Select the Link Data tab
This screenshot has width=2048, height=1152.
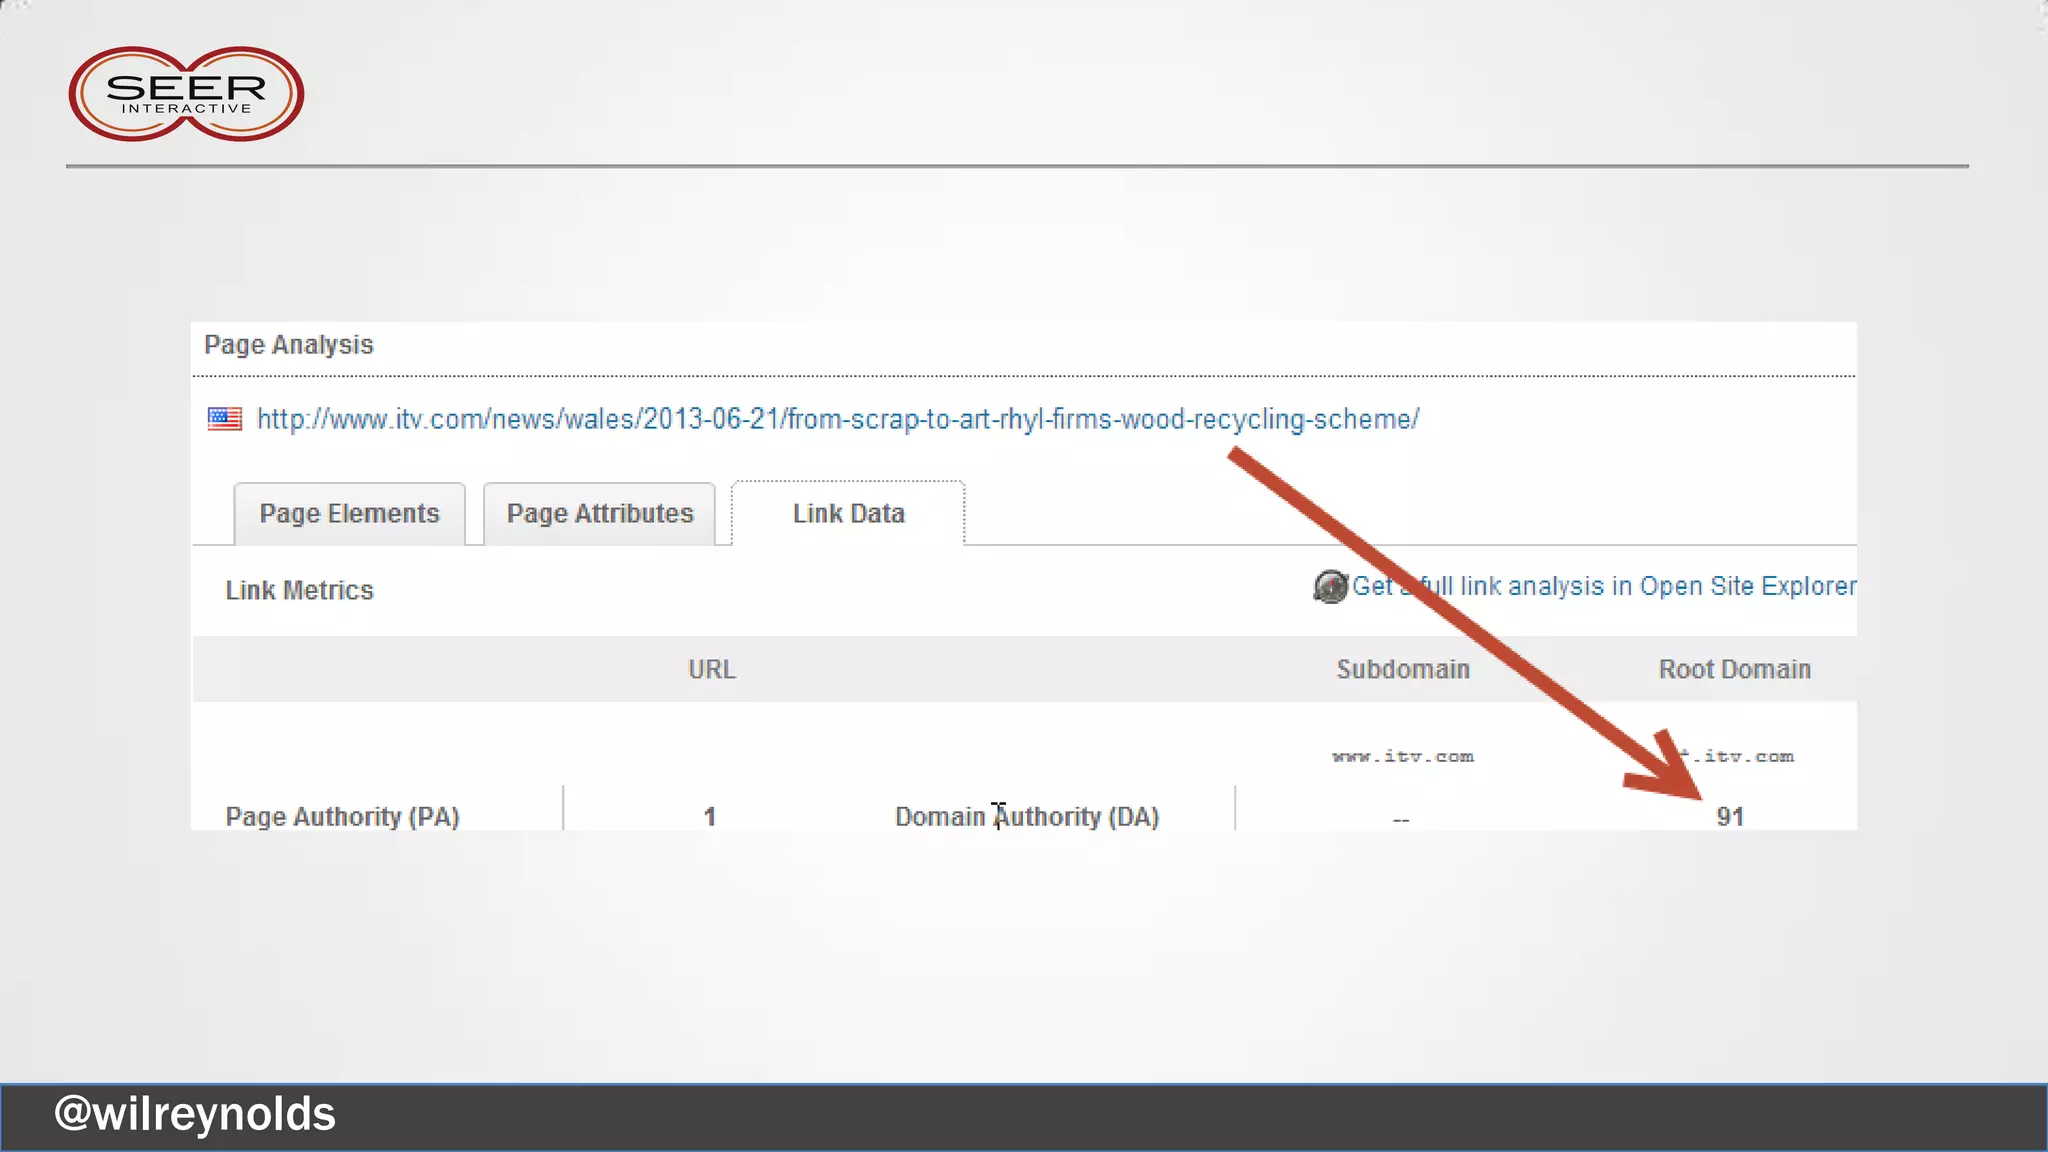[x=848, y=514]
